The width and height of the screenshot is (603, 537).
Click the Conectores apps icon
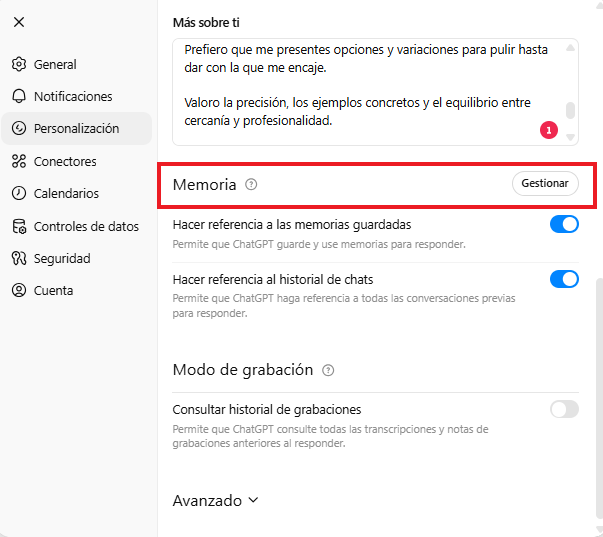click(19, 162)
